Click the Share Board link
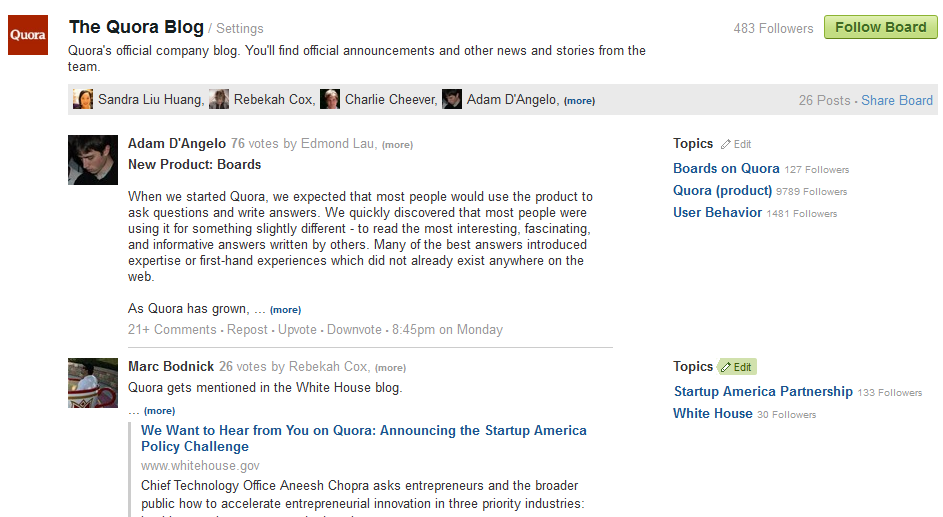943x517 pixels. tap(897, 100)
